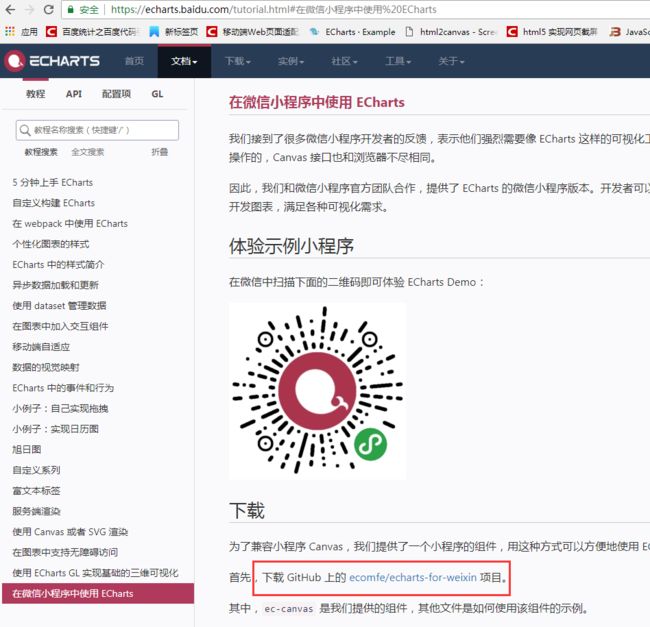Open 在图表中加入交互组件
Viewport: 650px width, 627px height.
(x=60, y=327)
